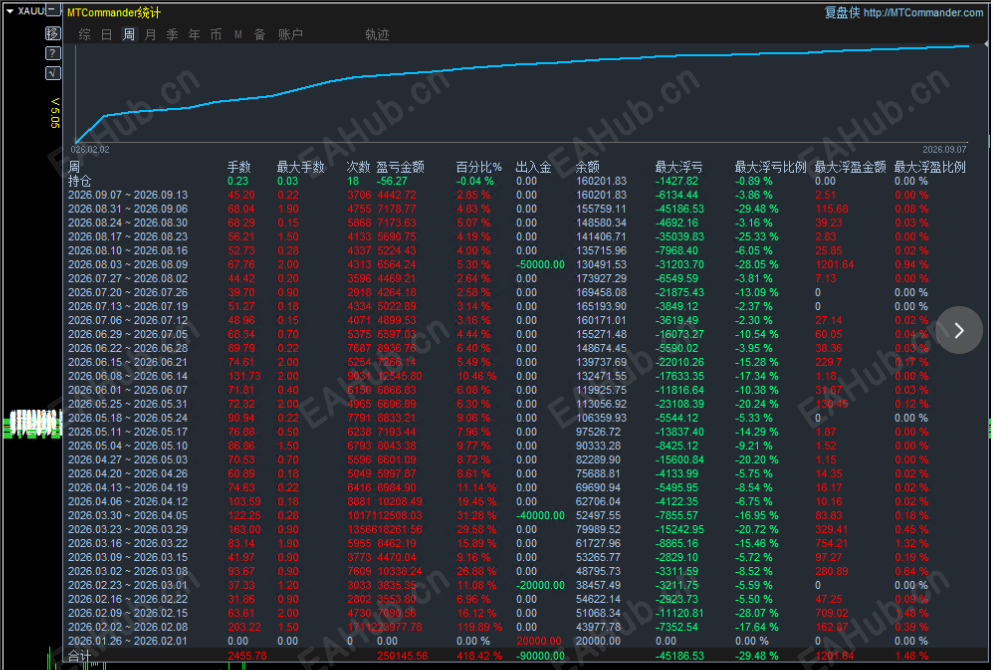Switch to the 日 daily tab

tap(106, 34)
